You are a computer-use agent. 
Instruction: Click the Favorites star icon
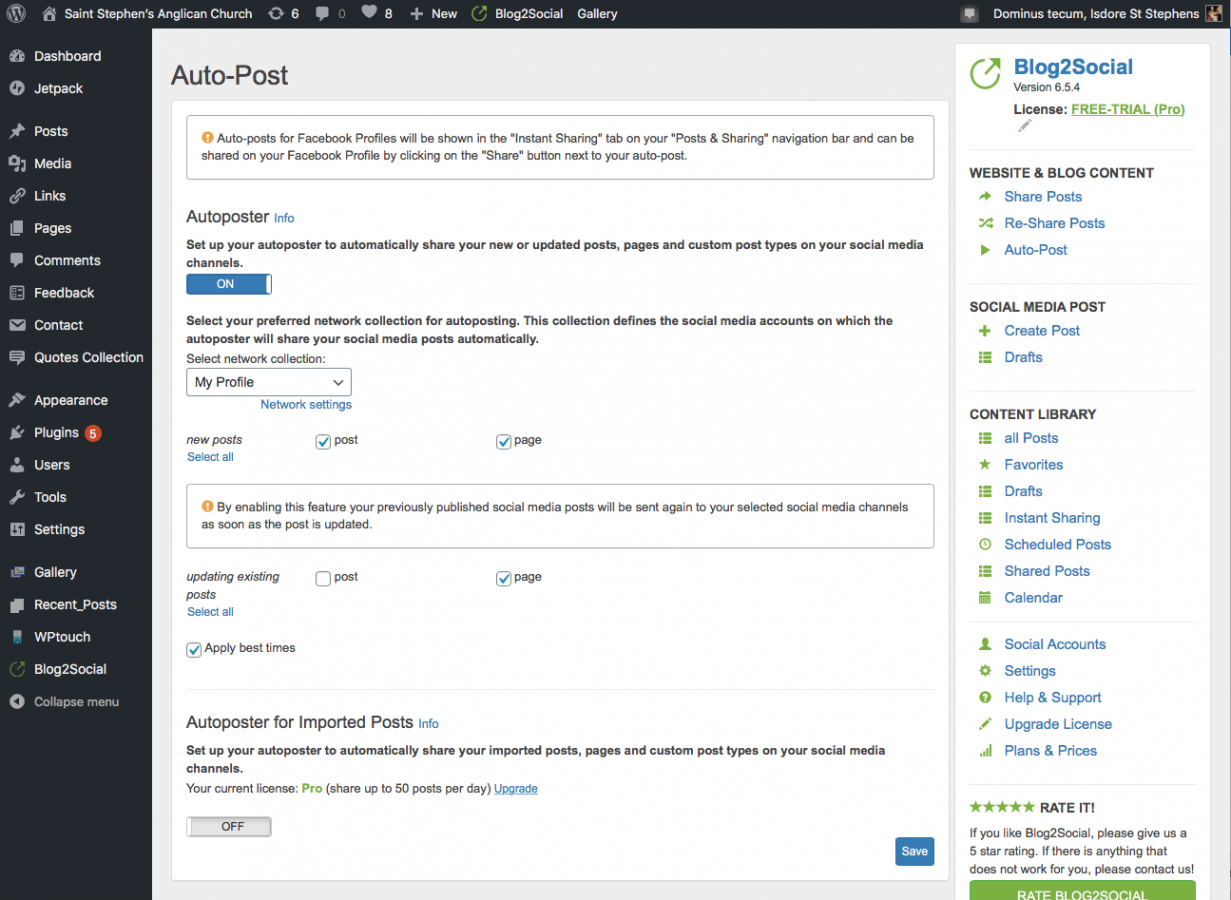[x=985, y=465]
